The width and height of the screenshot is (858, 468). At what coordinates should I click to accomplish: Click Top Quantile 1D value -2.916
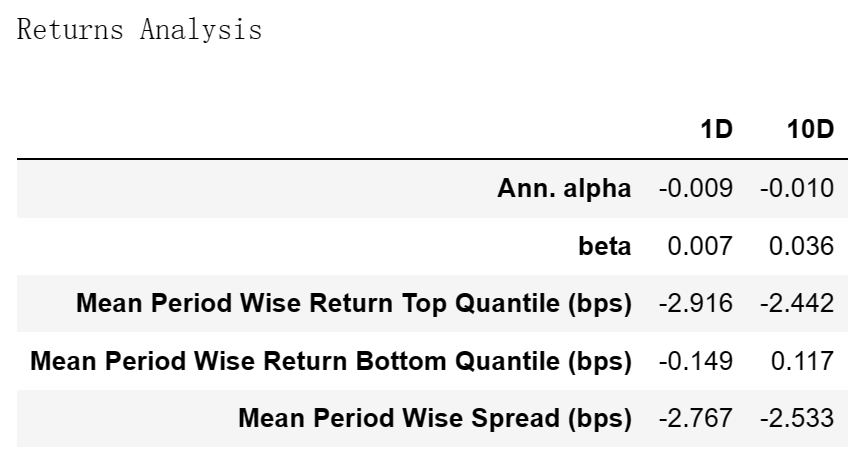(x=695, y=303)
